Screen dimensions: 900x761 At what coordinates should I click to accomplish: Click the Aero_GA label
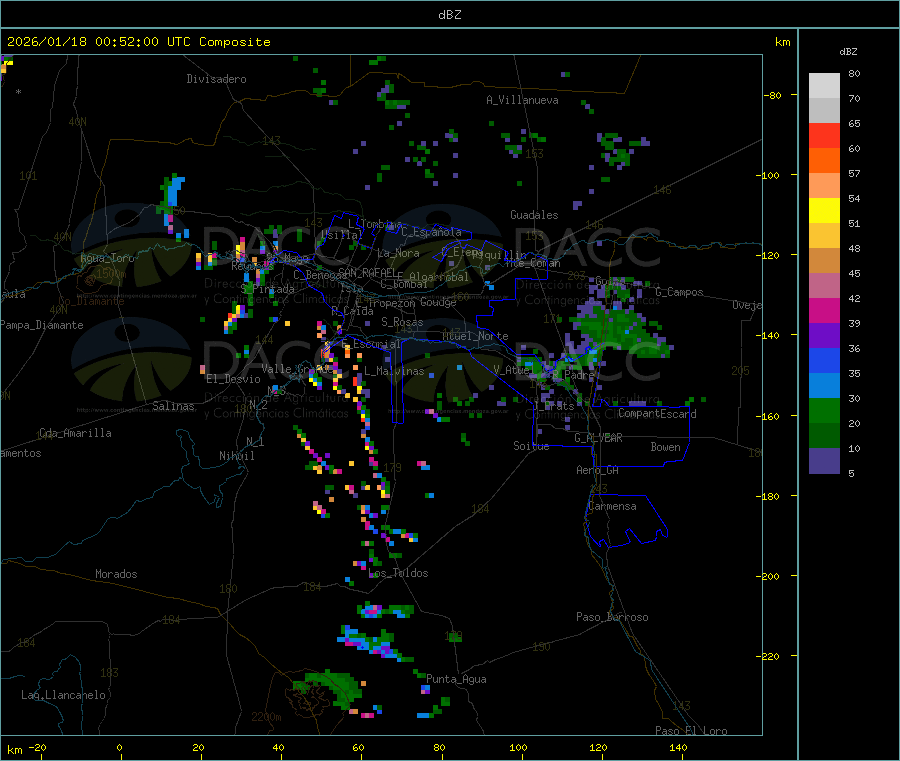pos(597,470)
